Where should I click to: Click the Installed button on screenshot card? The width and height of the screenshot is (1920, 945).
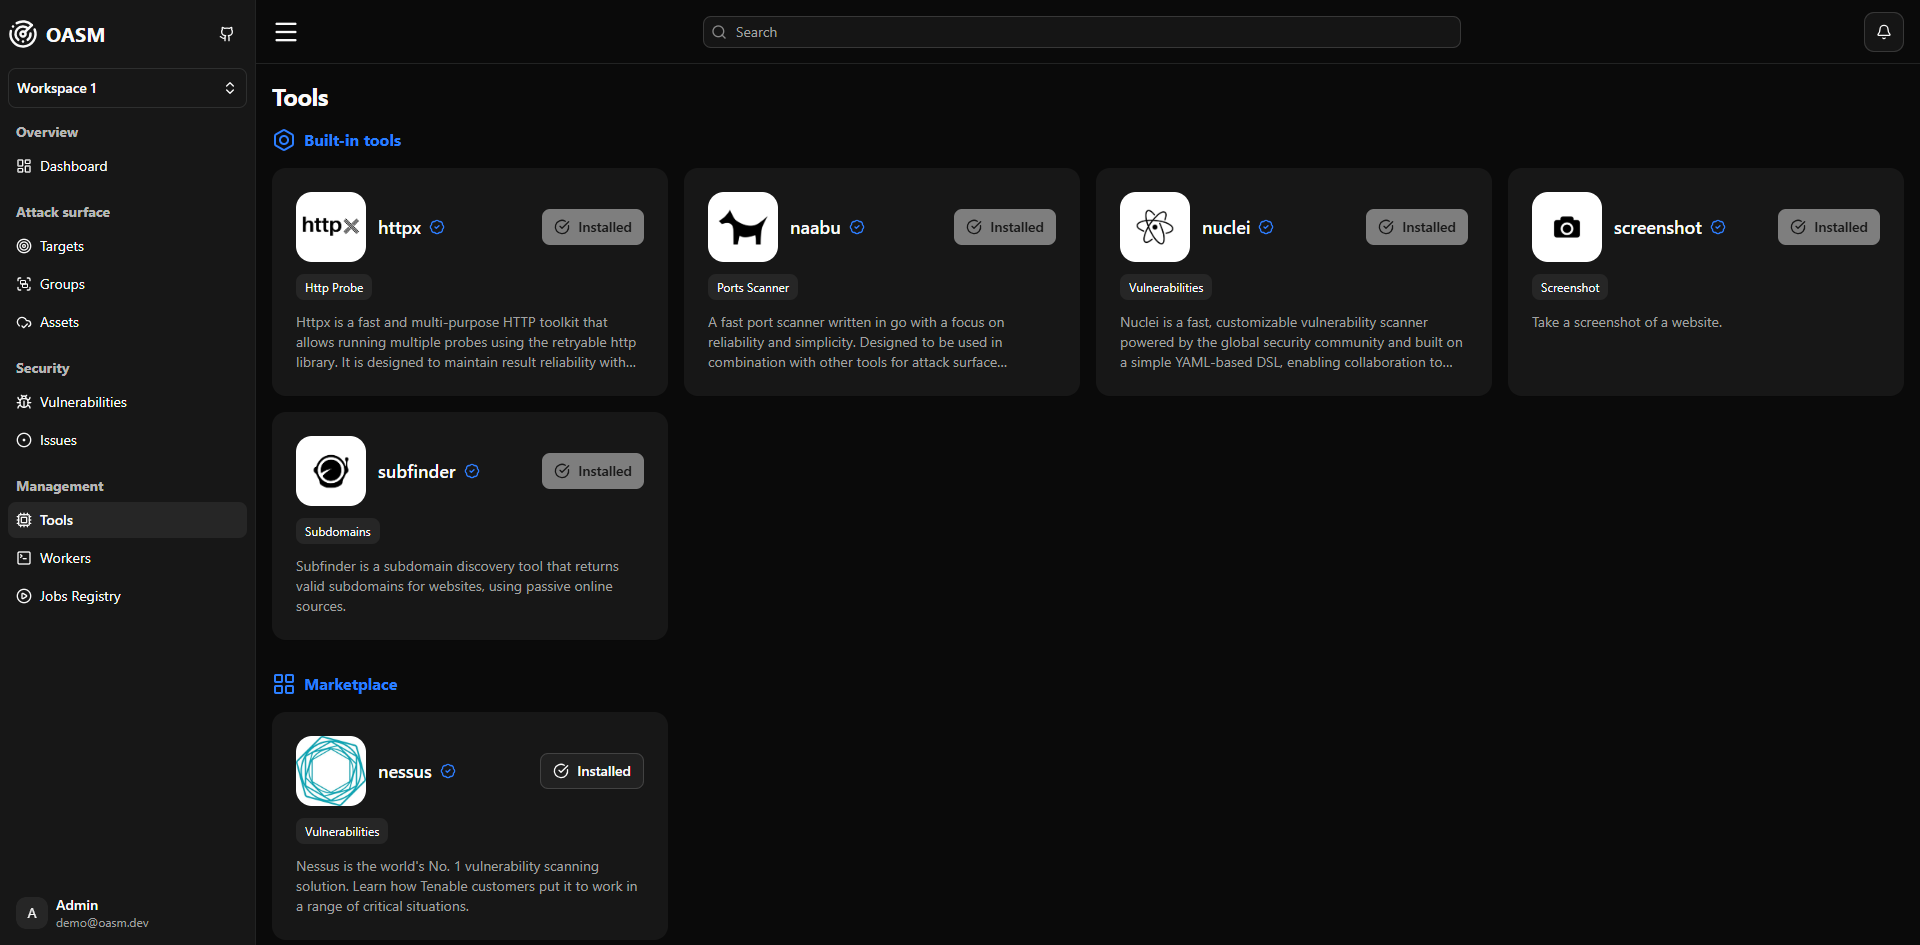point(1829,227)
